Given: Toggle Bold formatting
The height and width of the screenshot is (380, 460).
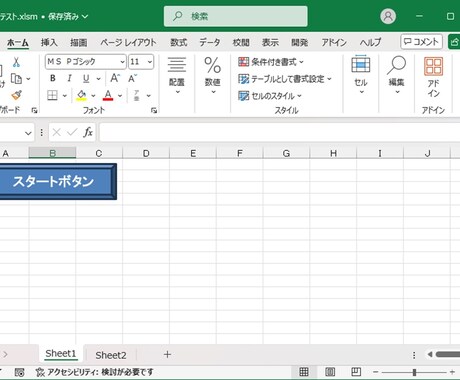Looking at the screenshot, I should tap(53, 78).
